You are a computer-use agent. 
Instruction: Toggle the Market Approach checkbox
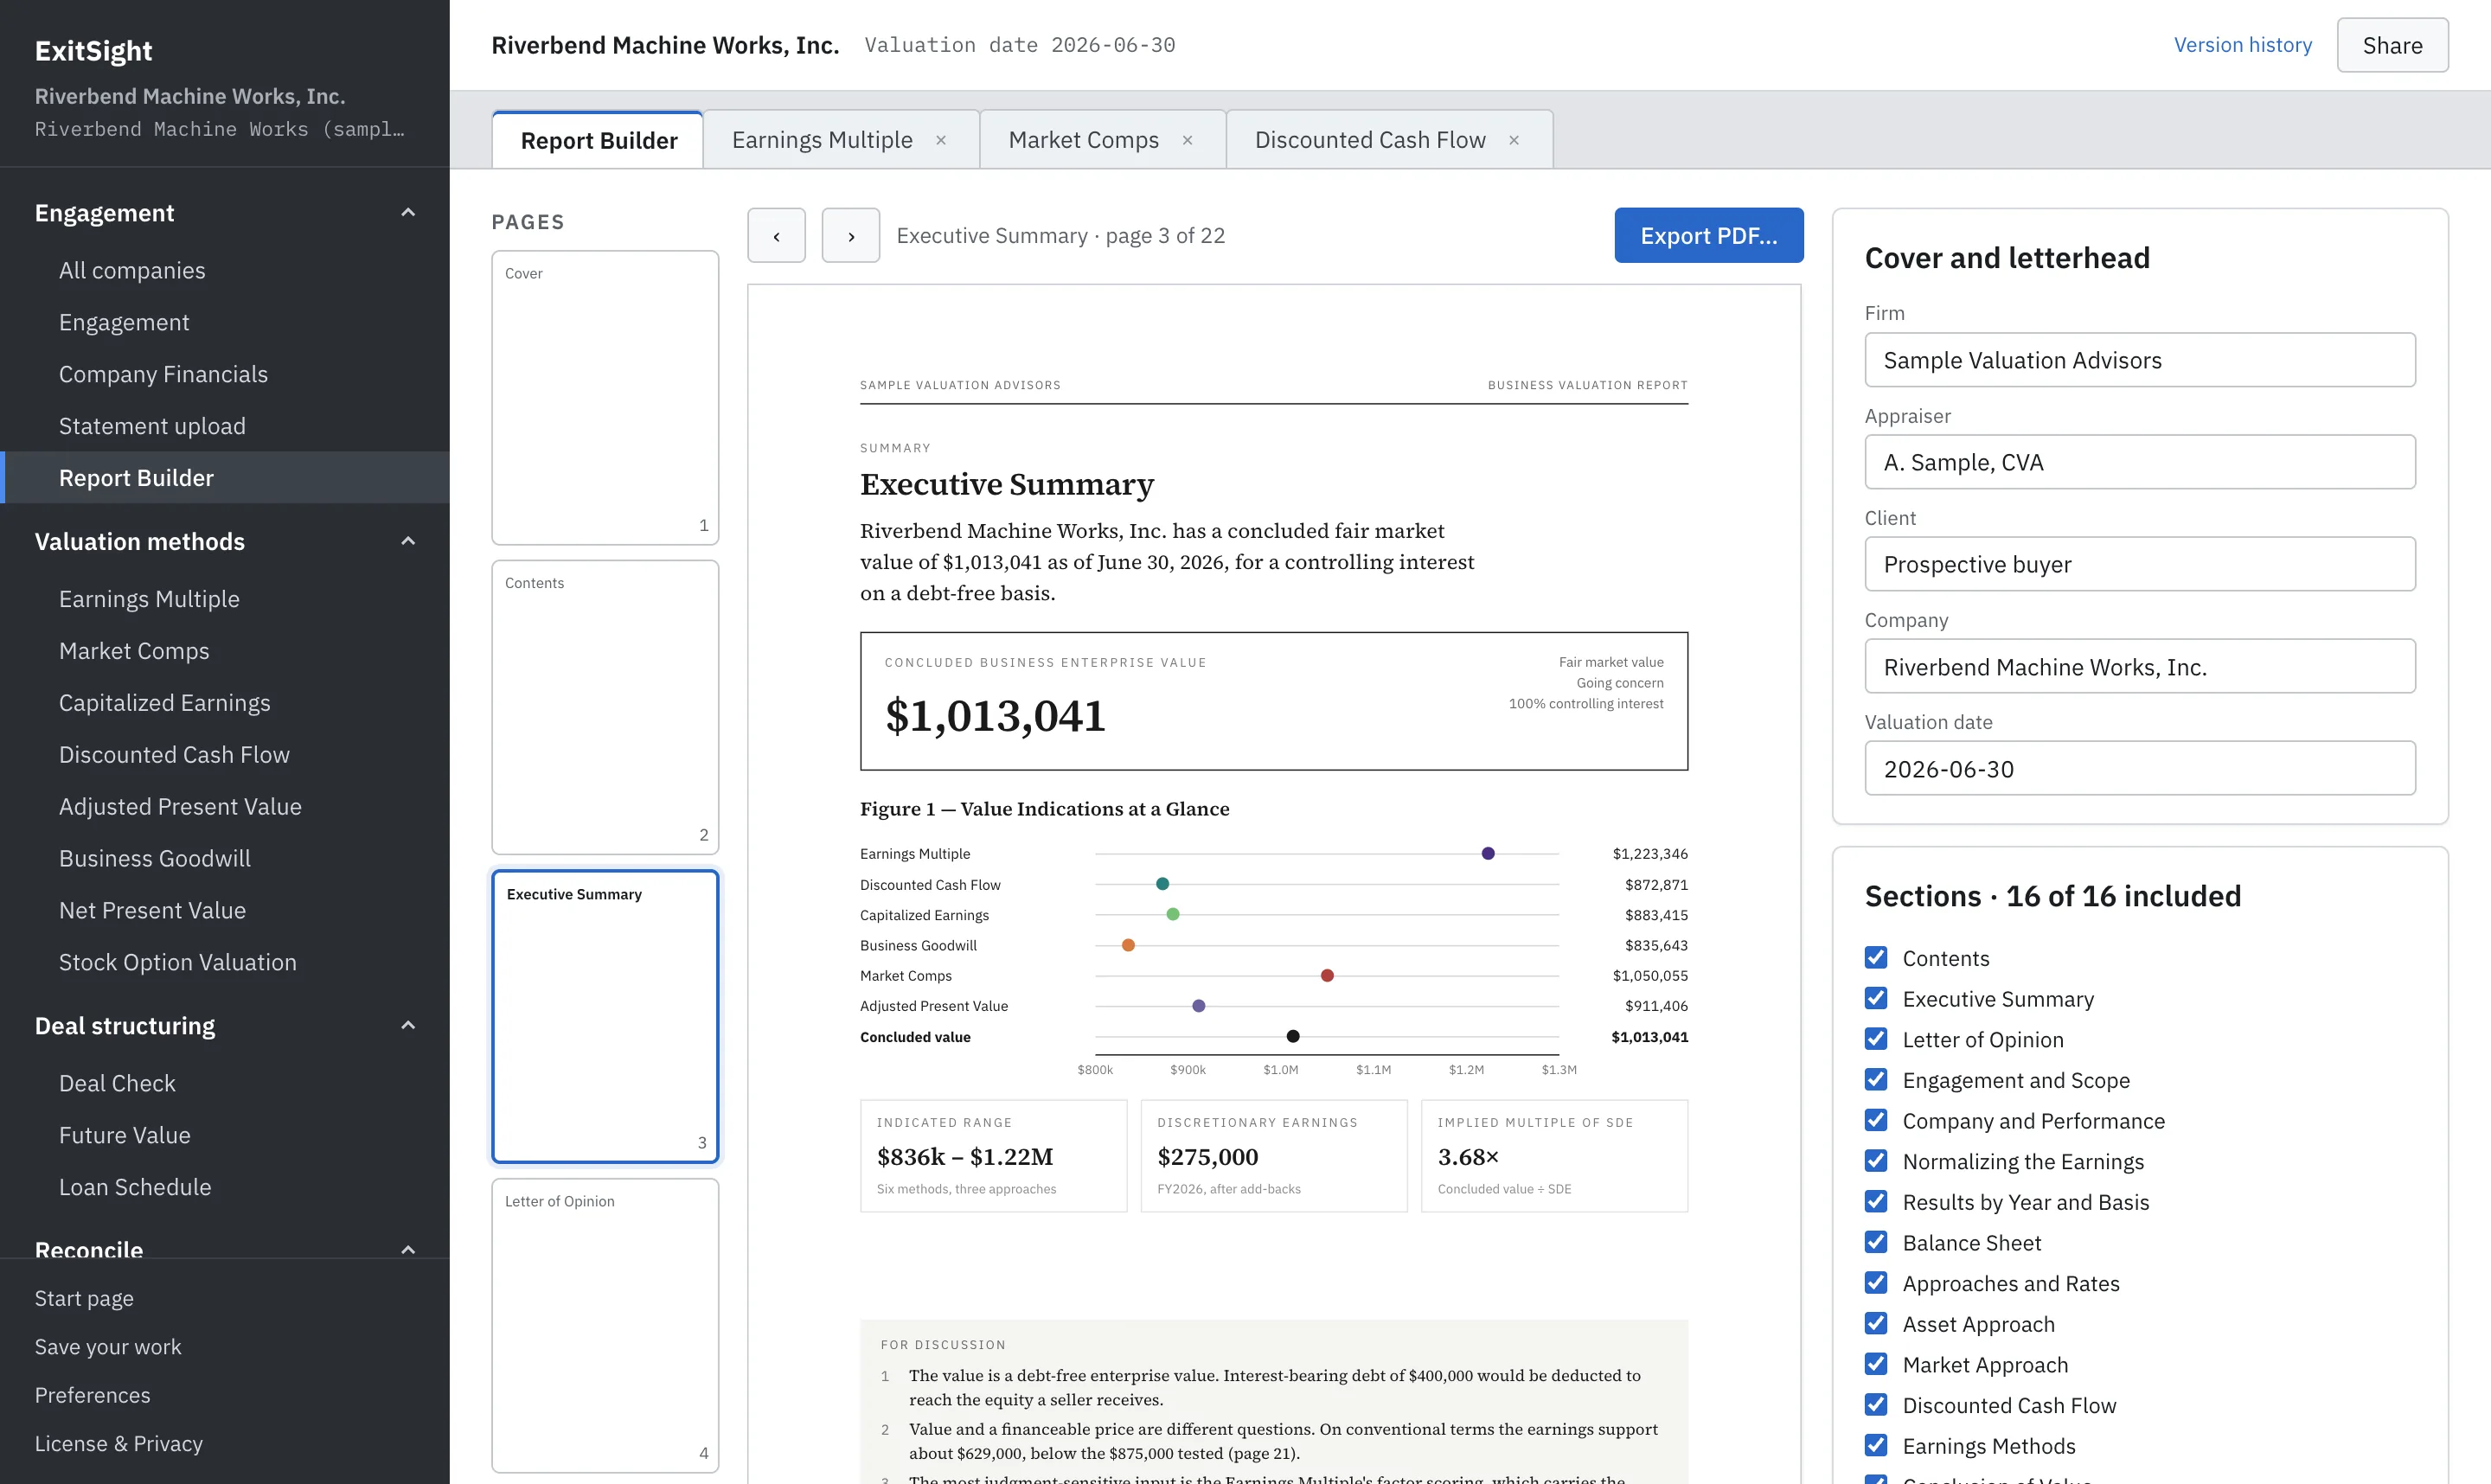(x=1876, y=1365)
